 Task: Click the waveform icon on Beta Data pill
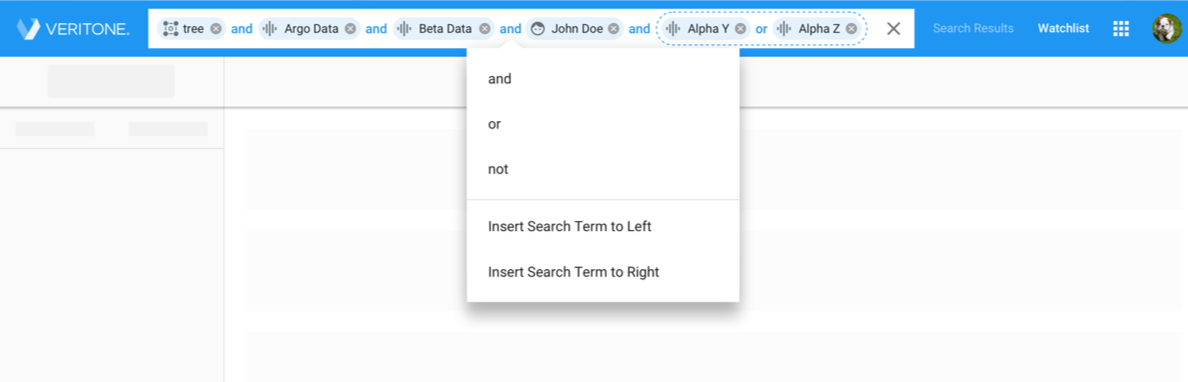tap(404, 29)
